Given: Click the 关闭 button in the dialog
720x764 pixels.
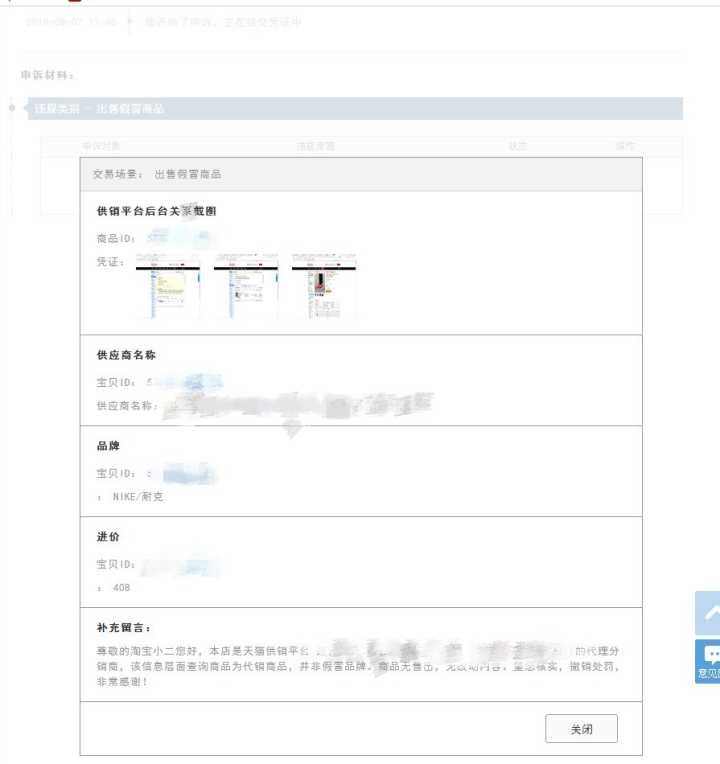Looking at the screenshot, I should pyautogui.click(x=581, y=728).
